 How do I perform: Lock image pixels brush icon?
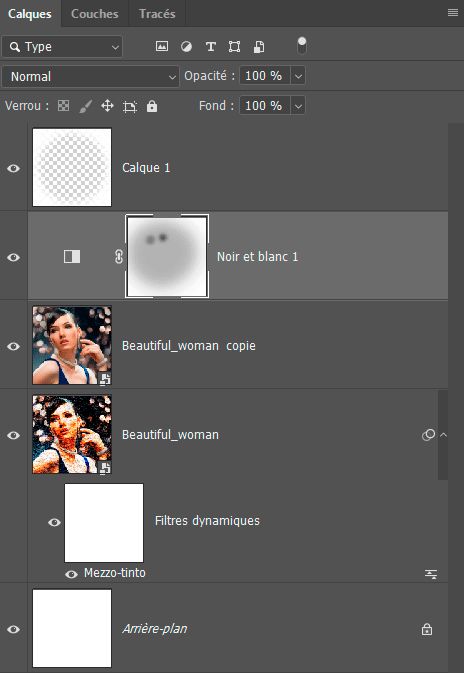[85, 106]
